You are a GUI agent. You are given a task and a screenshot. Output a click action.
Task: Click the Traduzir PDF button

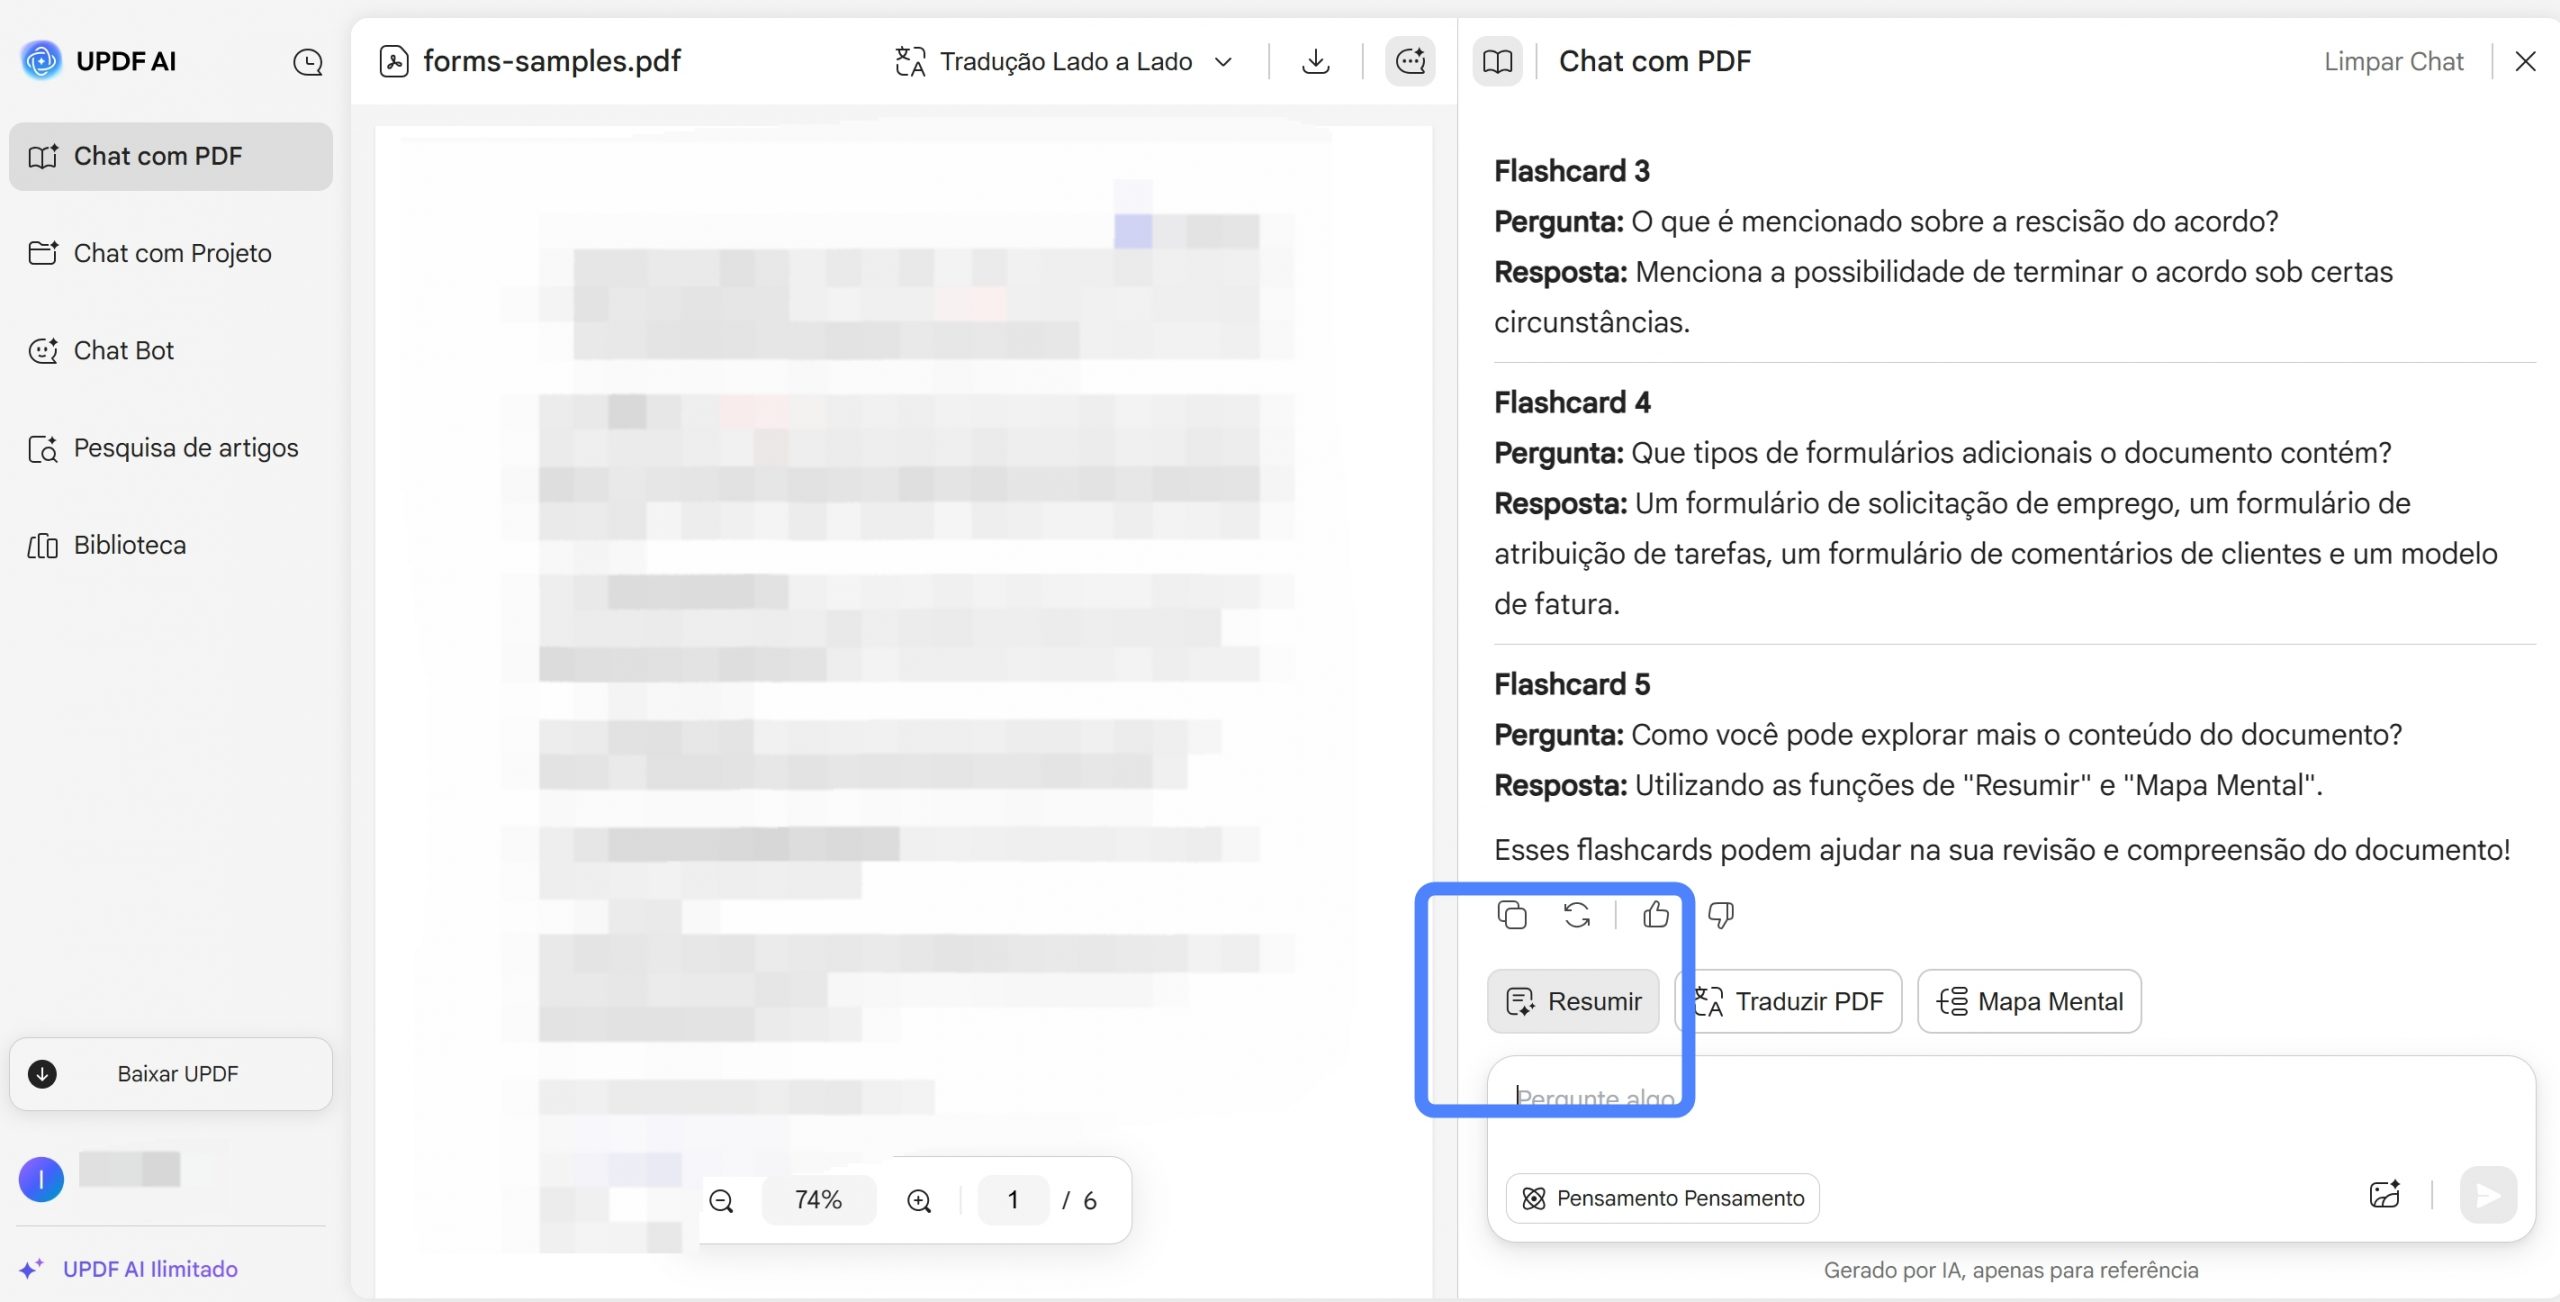tap(1789, 1001)
